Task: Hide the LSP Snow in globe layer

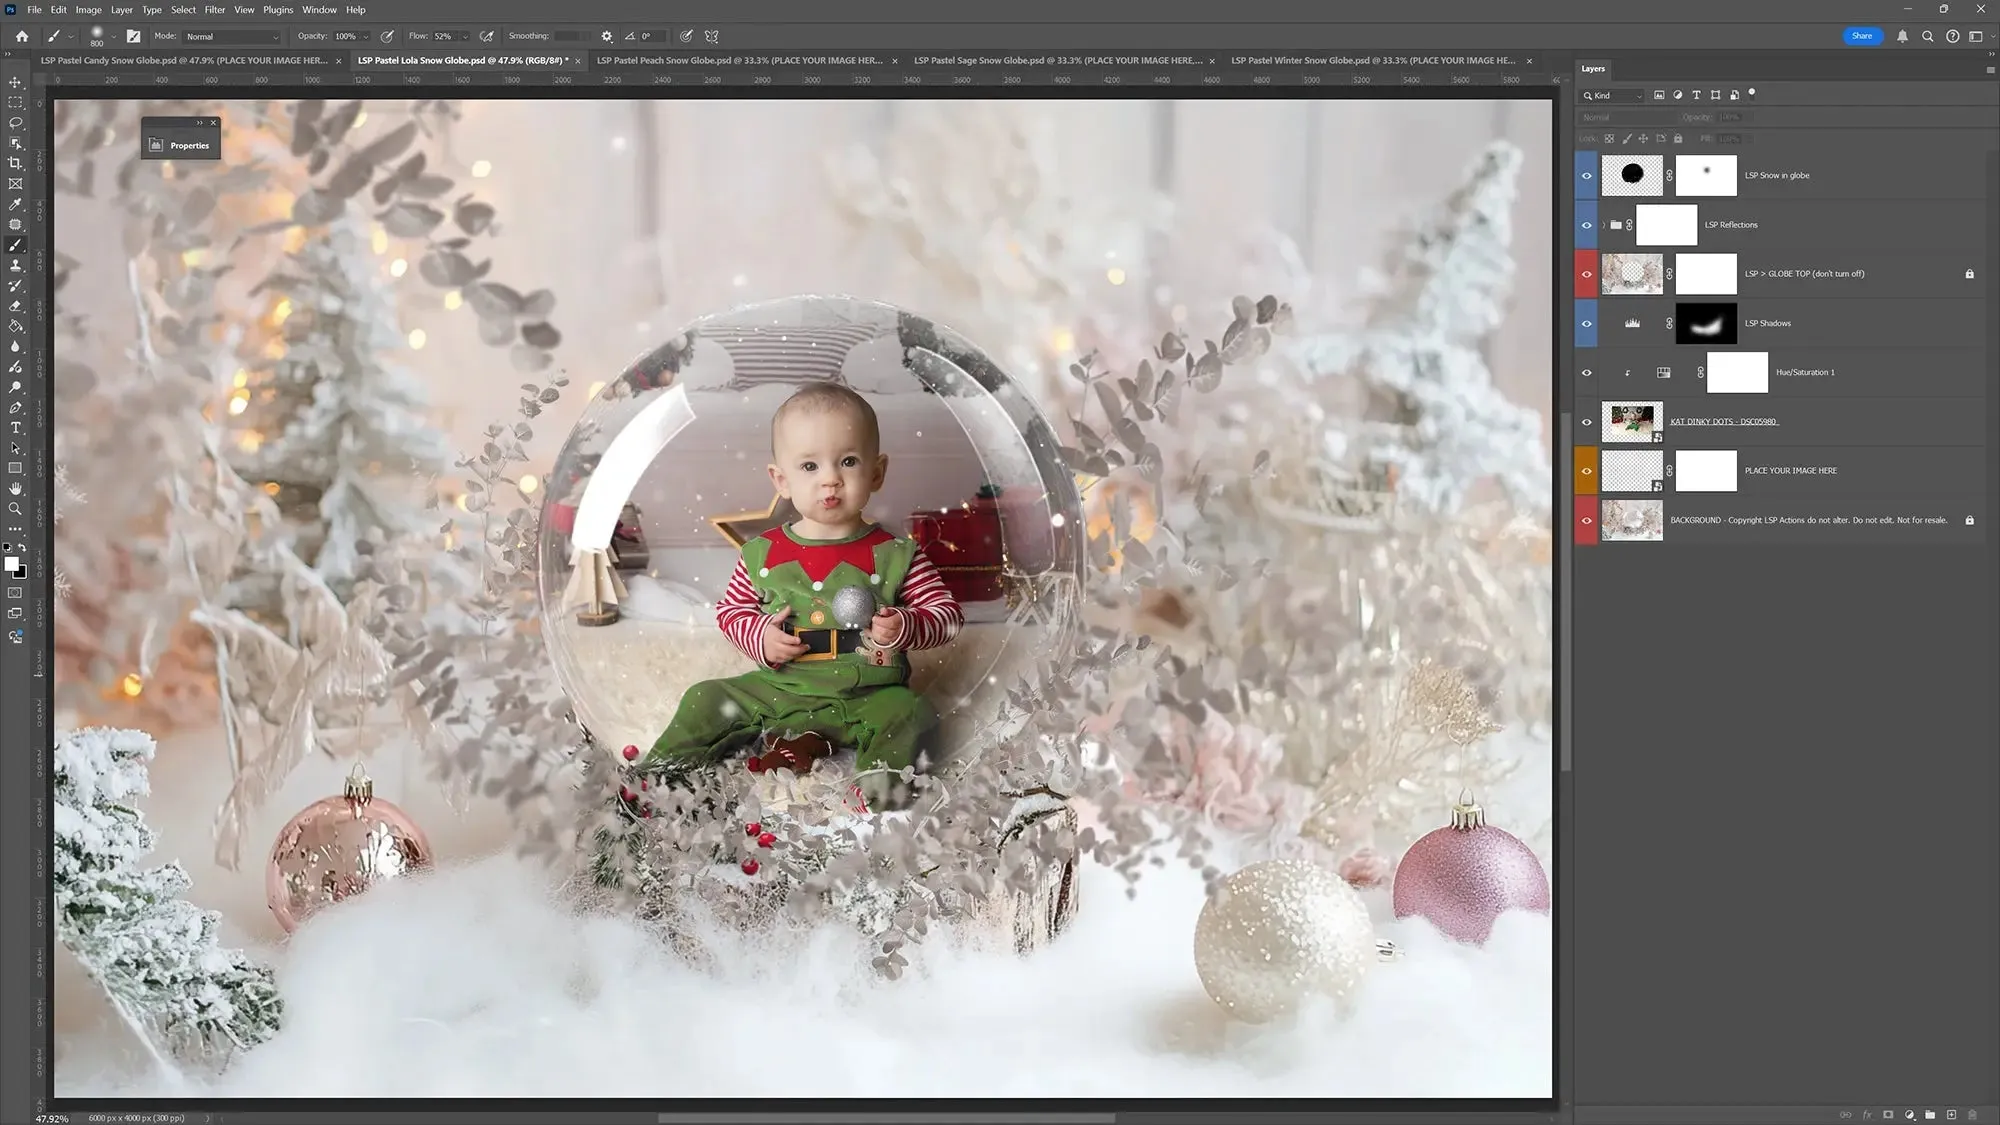Action: (1586, 176)
